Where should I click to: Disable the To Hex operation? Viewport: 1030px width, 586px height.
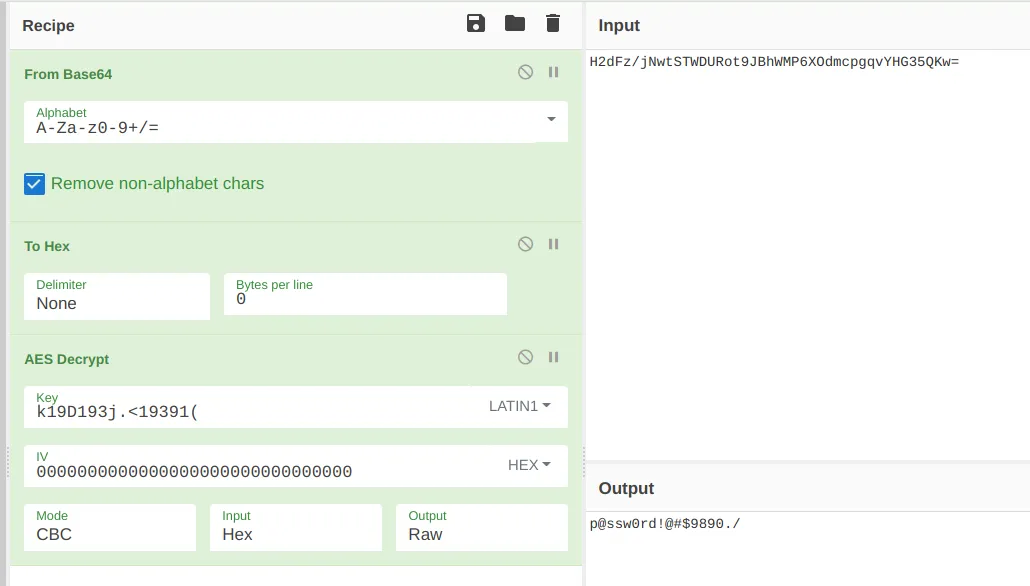[x=526, y=244]
